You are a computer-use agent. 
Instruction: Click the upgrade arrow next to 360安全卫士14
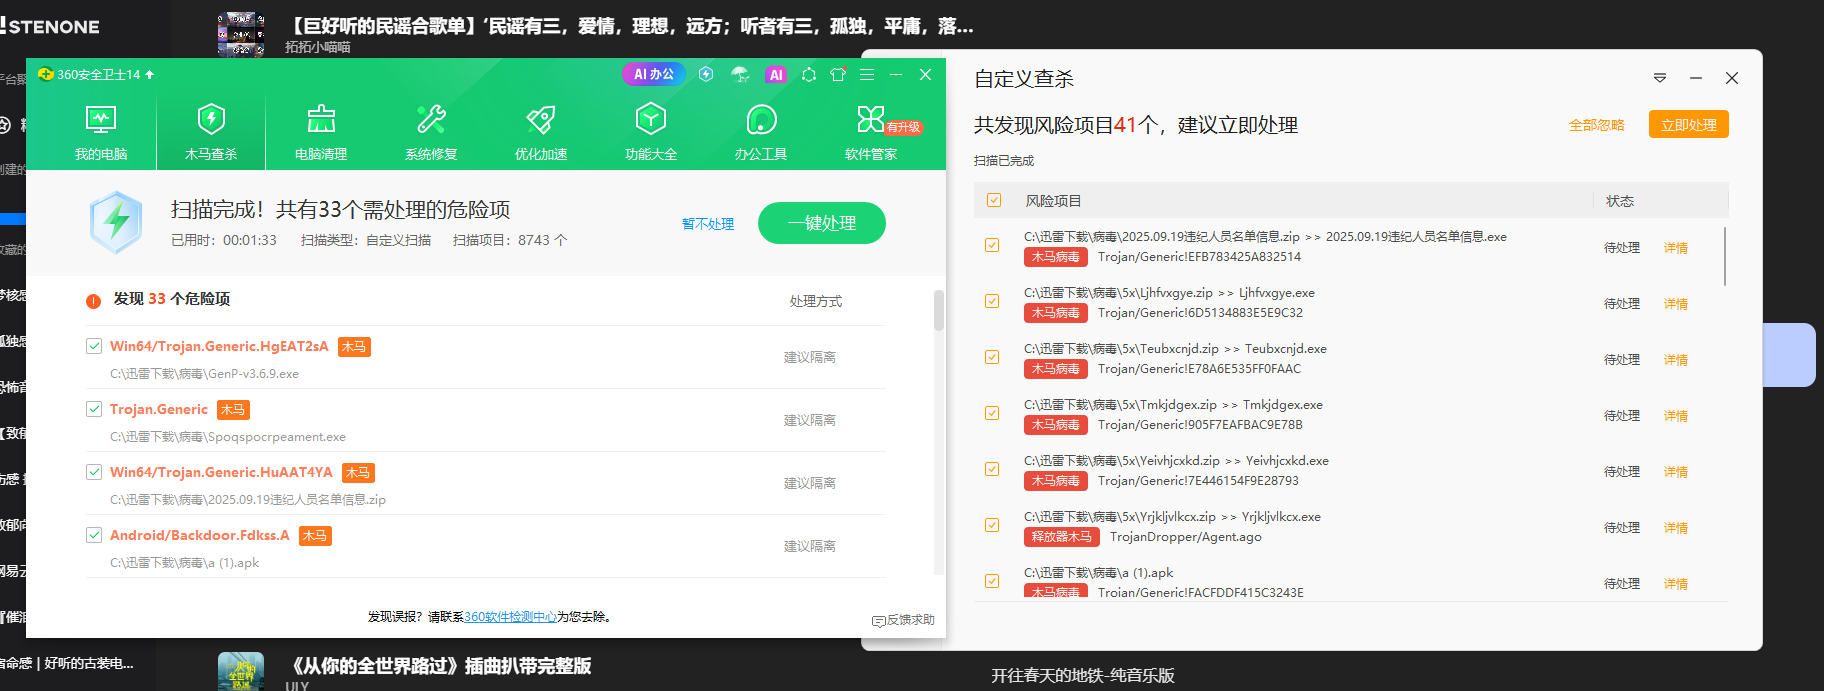[x=150, y=74]
